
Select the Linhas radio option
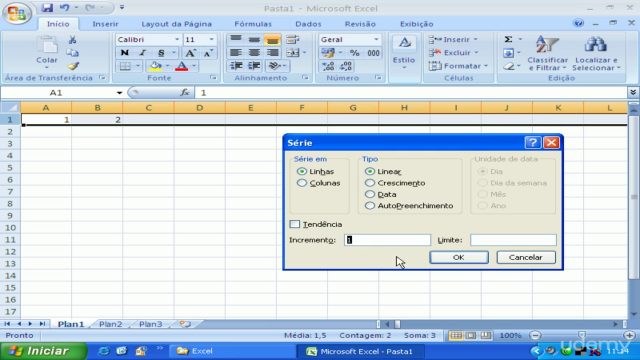coord(302,171)
